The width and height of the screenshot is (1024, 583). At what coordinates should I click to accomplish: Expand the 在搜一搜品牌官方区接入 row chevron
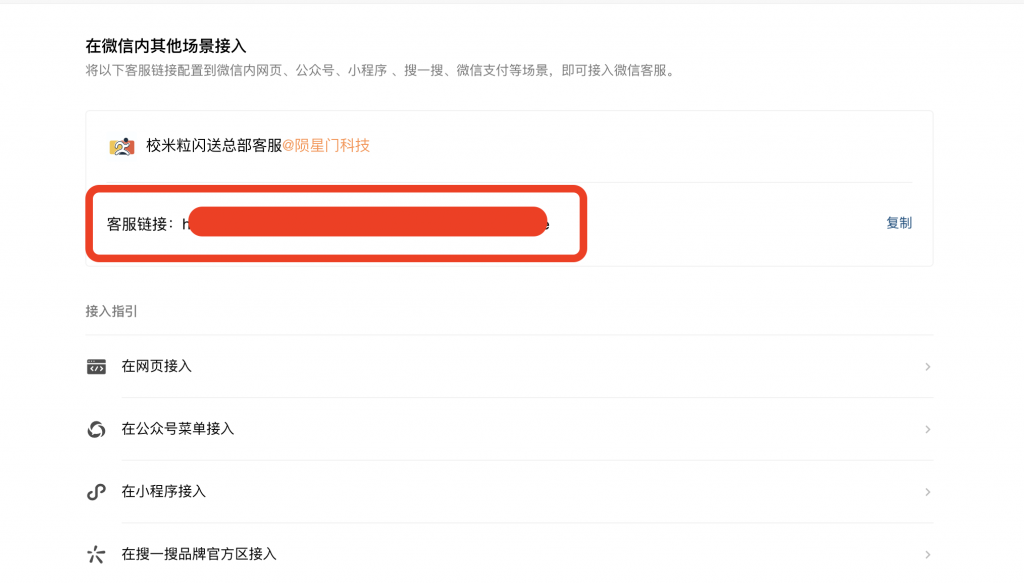[928, 554]
